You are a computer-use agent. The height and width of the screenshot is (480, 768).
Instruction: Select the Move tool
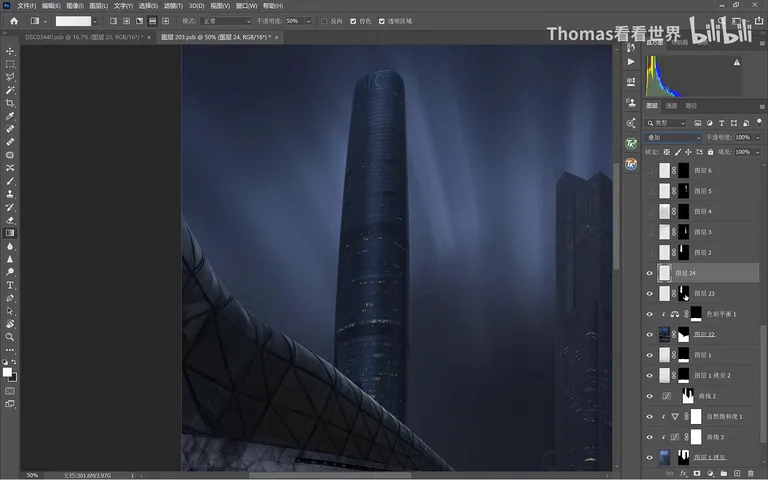pyautogui.click(x=10, y=51)
